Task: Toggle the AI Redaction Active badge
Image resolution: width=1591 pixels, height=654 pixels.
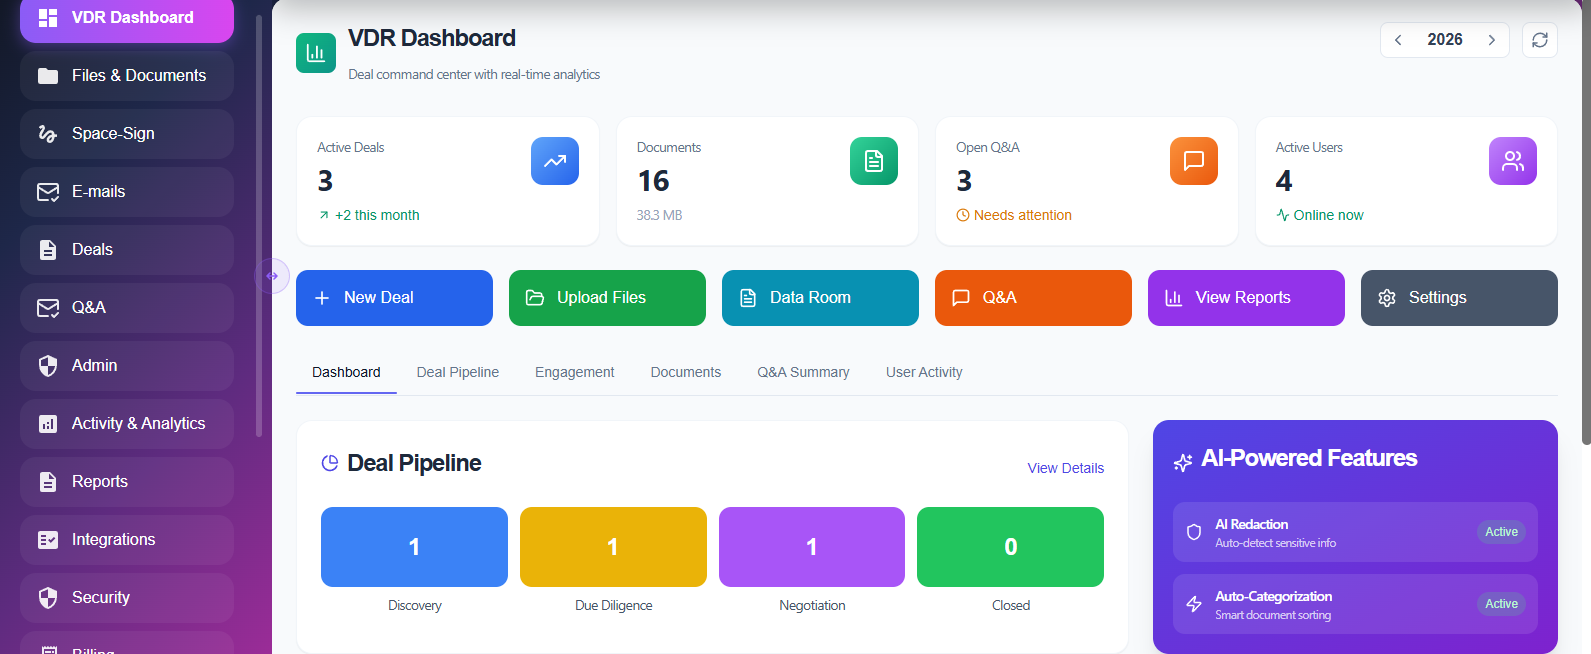Action: pyautogui.click(x=1501, y=532)
